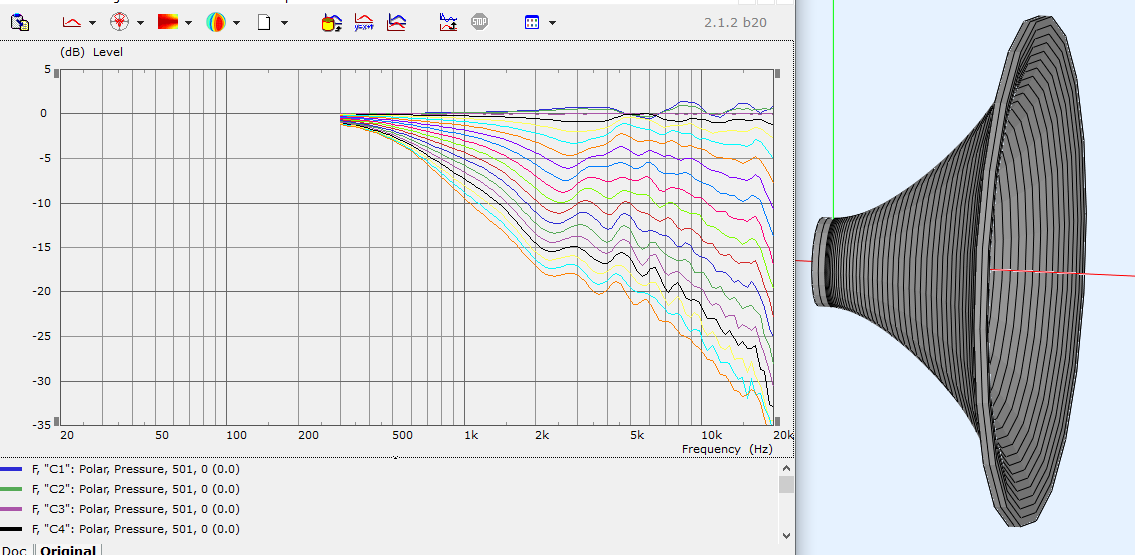This screenshot has height=555, width=1135.
Task: Select the "C3": Polar, Pressure legend entry
Action: [135, 509]
